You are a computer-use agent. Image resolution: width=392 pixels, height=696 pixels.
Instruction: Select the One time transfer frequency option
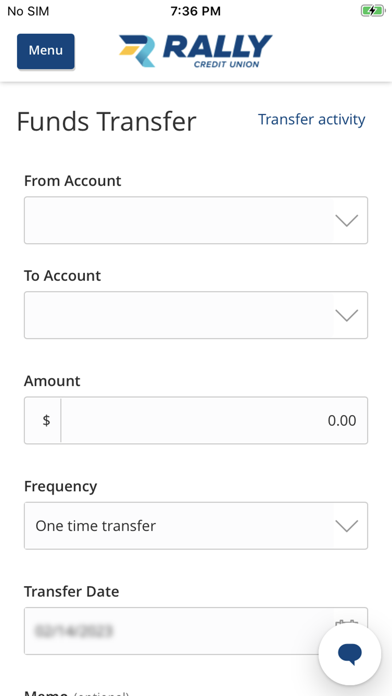(96, 526)
